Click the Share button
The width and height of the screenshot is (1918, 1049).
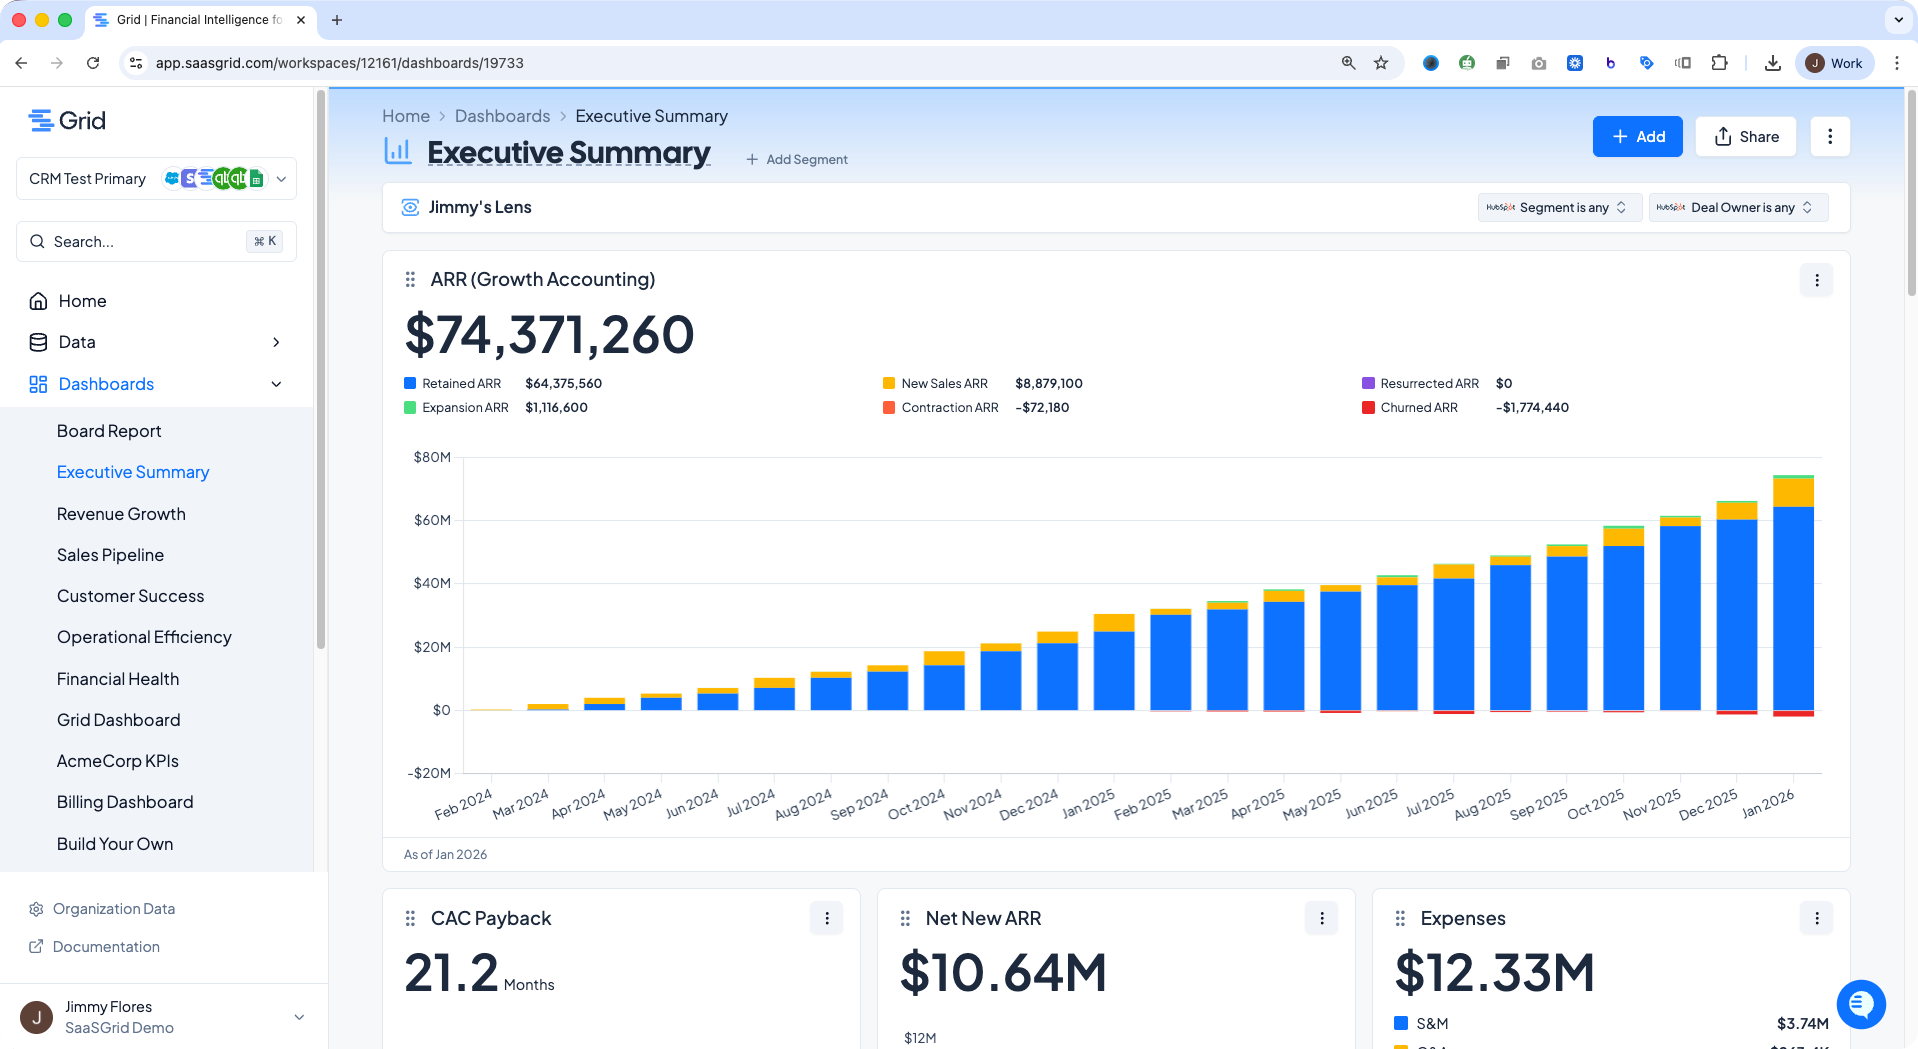(x=1746, y=137)
